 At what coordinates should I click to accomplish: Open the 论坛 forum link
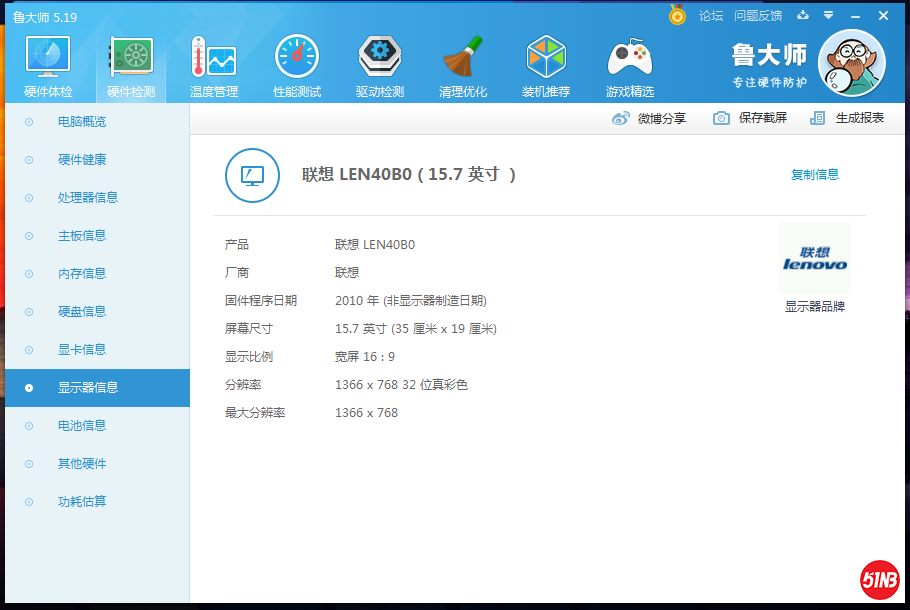[x=710, y=16]
